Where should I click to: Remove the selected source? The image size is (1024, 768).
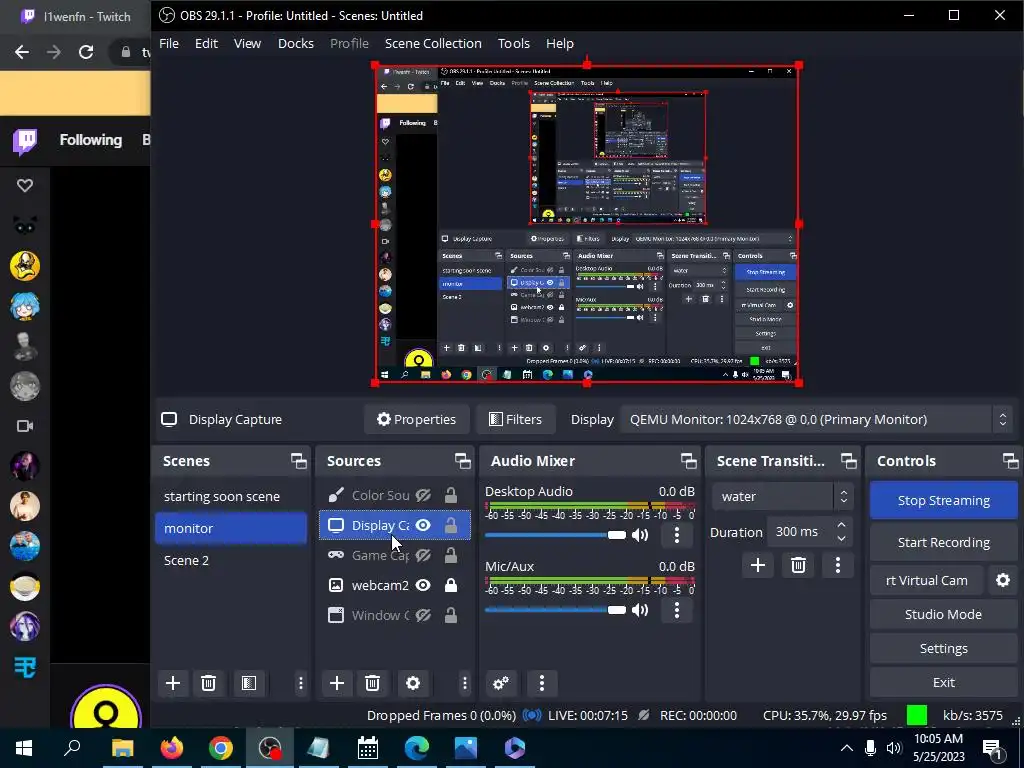tap(372, 683)
